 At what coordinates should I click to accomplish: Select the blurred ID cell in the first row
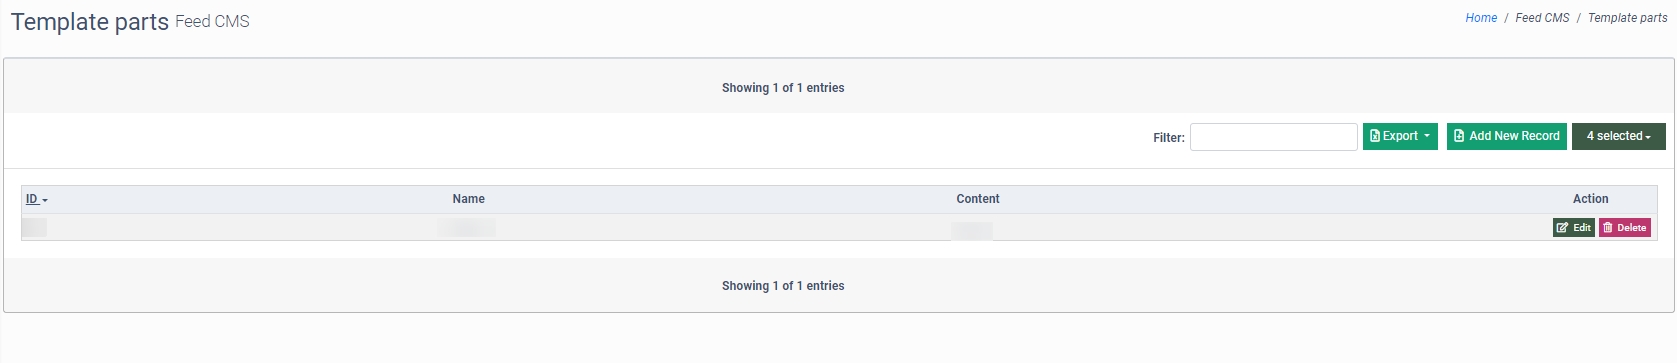[x=34, y=228]
